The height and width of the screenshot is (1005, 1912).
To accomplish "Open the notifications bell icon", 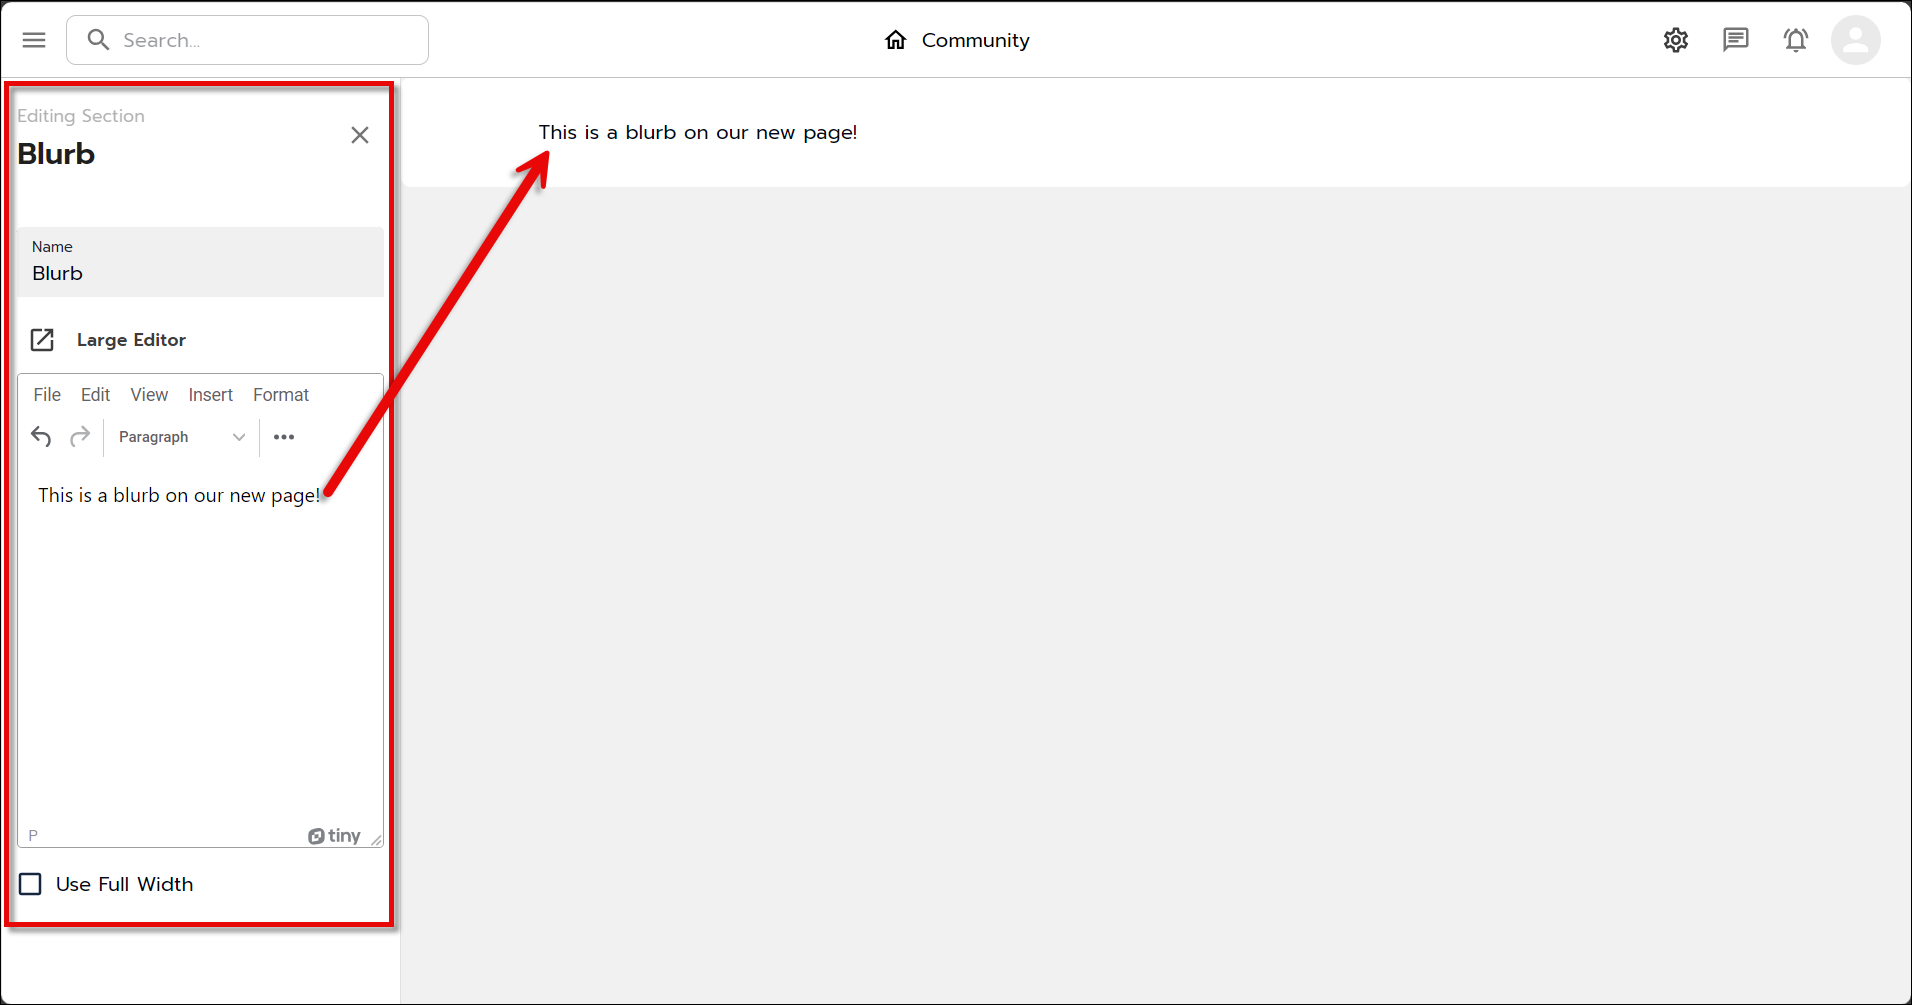I will 1795,40.
